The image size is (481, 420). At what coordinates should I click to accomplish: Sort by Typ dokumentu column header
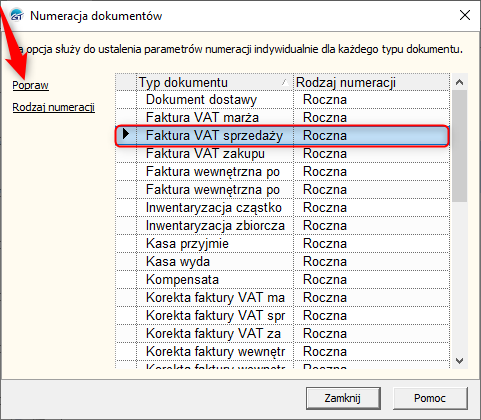click(214, 82)
